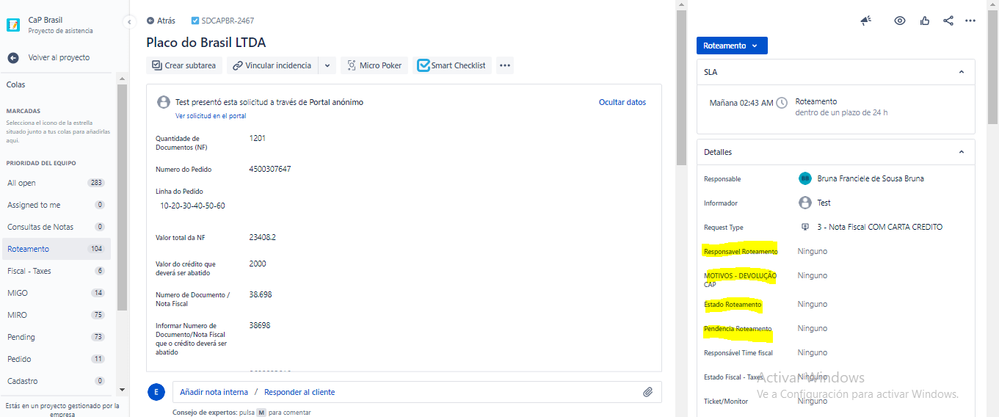Screen dimensions: 999x417
Task: Select Añadir nota interna tab
Action: tap(213, 392)
